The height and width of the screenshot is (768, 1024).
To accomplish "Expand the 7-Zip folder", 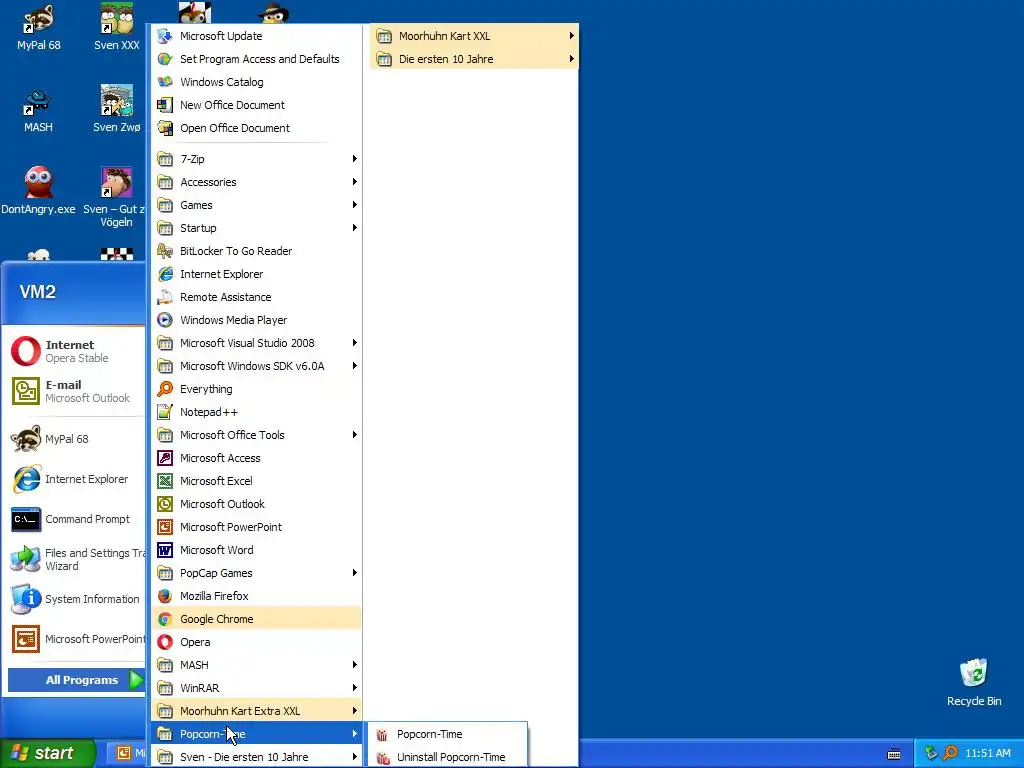I will click(x=257, y=159).
